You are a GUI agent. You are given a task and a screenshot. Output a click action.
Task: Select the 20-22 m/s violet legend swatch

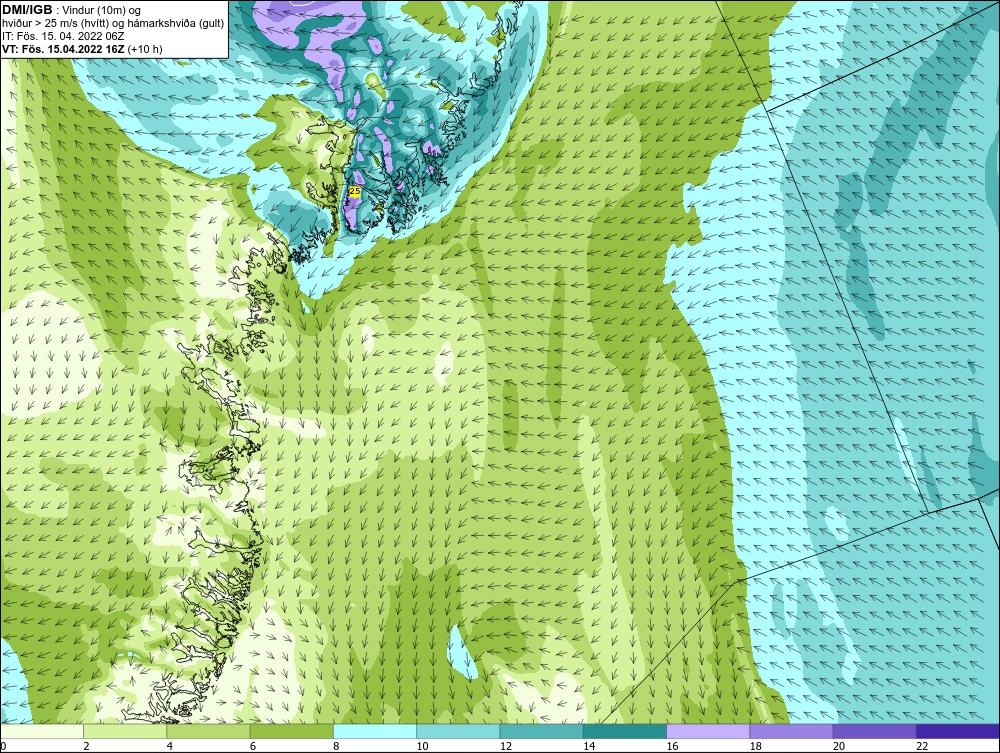(874, 731)
